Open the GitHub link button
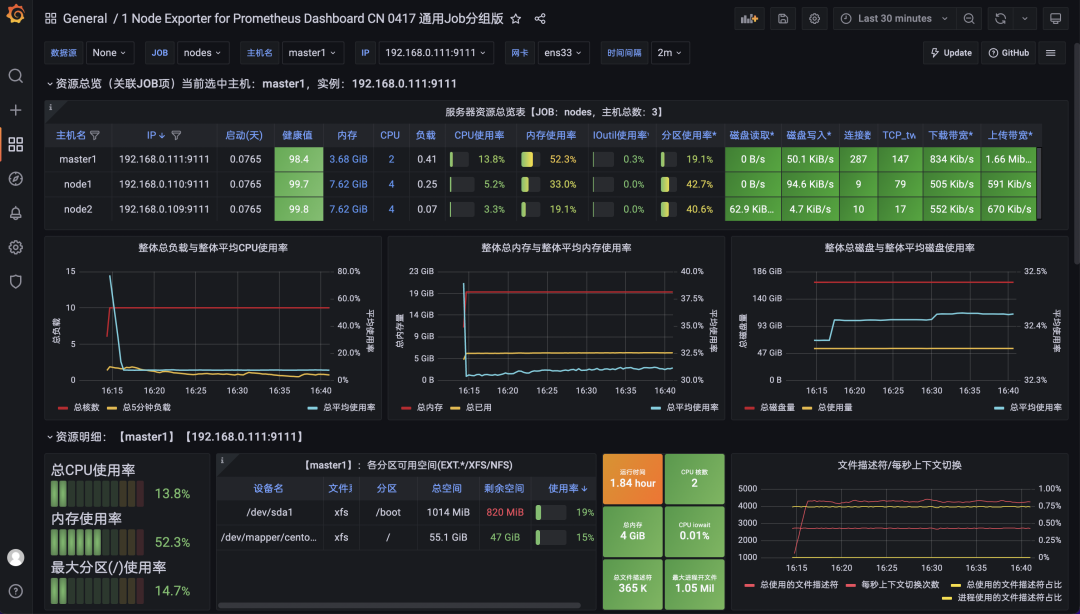The height and width of the screenshot is (614, 1080). [x=1009, y=52]
